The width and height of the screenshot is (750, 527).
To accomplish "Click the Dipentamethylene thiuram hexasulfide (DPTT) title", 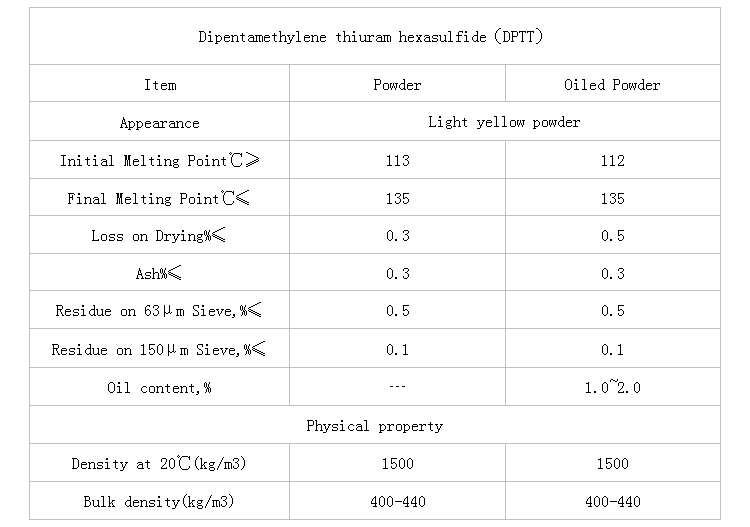I will pos(373,37).
